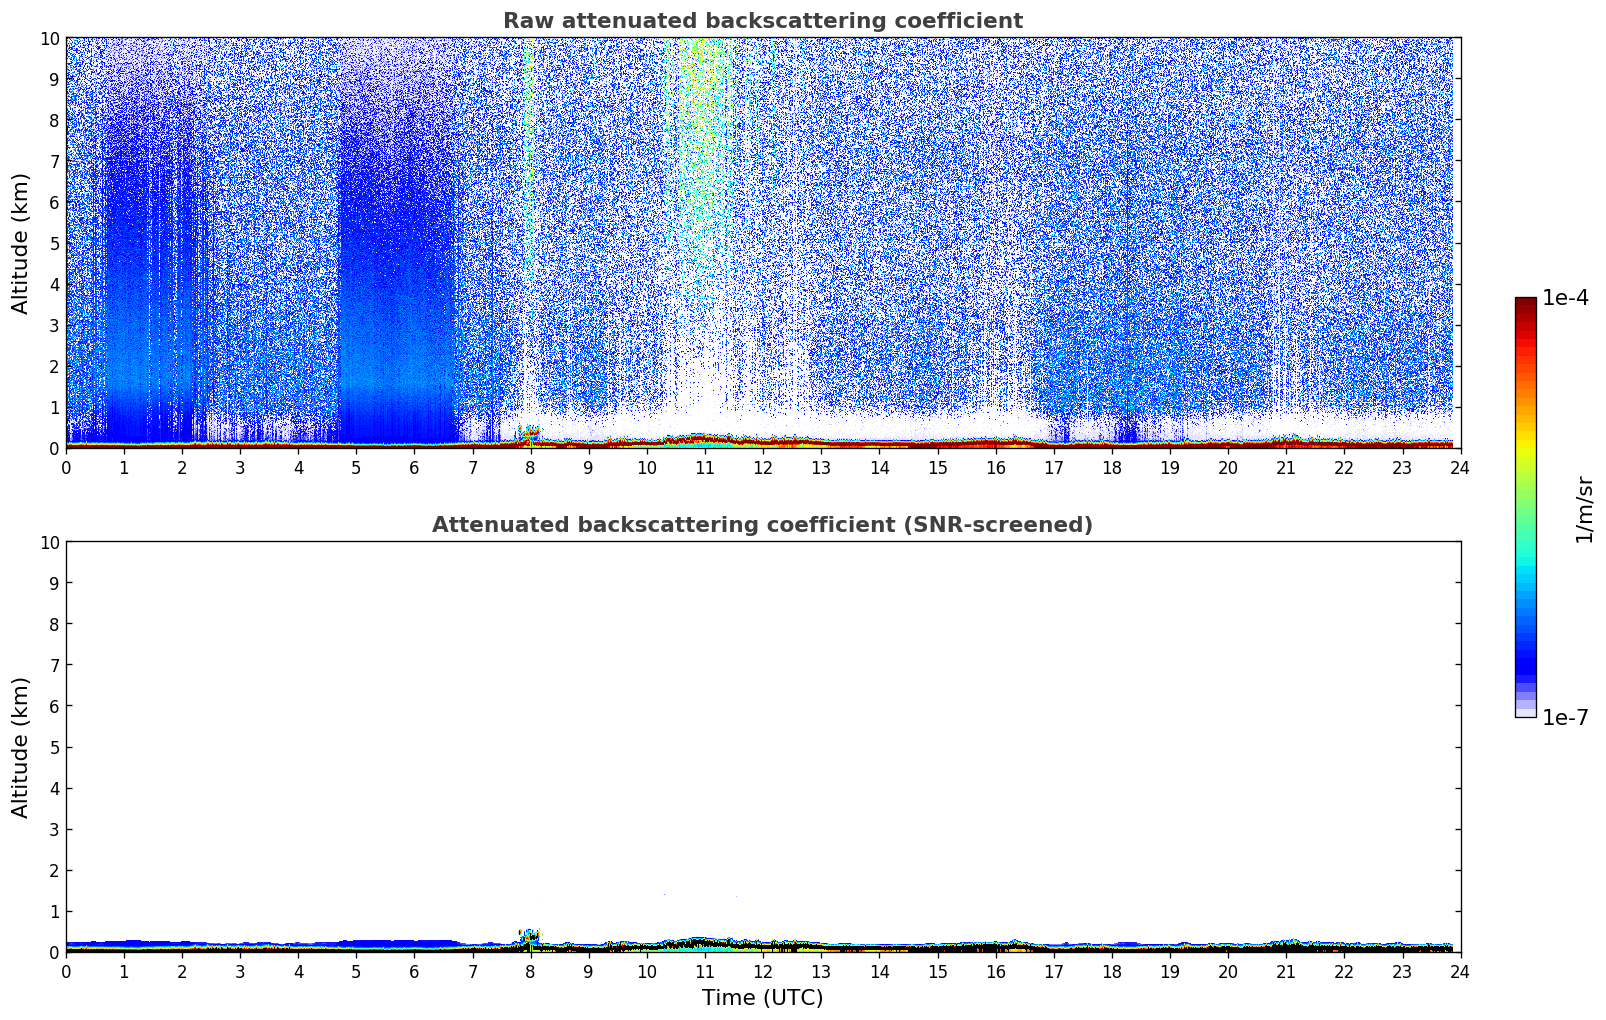Image resolution: width=1606 pixels, height=1020 pixels.
Task: Click the bottom plot's "Altitude (km)" label
Action: [21, 747]
